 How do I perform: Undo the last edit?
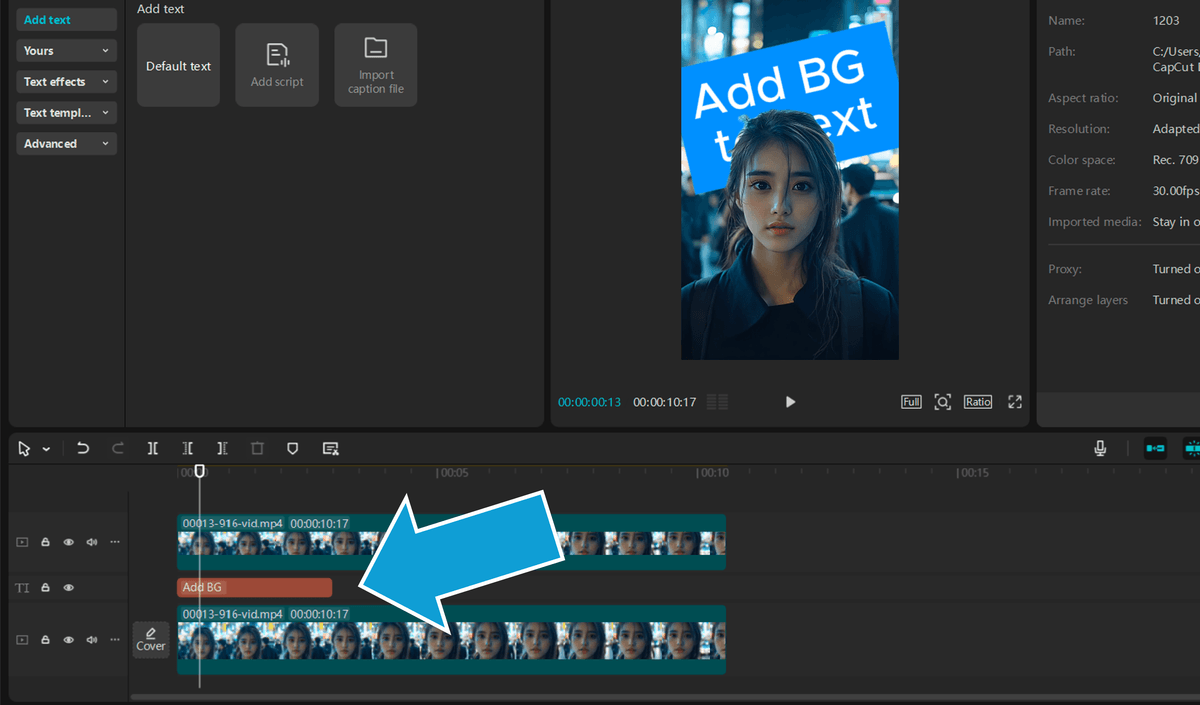click(x=83, y=449)
